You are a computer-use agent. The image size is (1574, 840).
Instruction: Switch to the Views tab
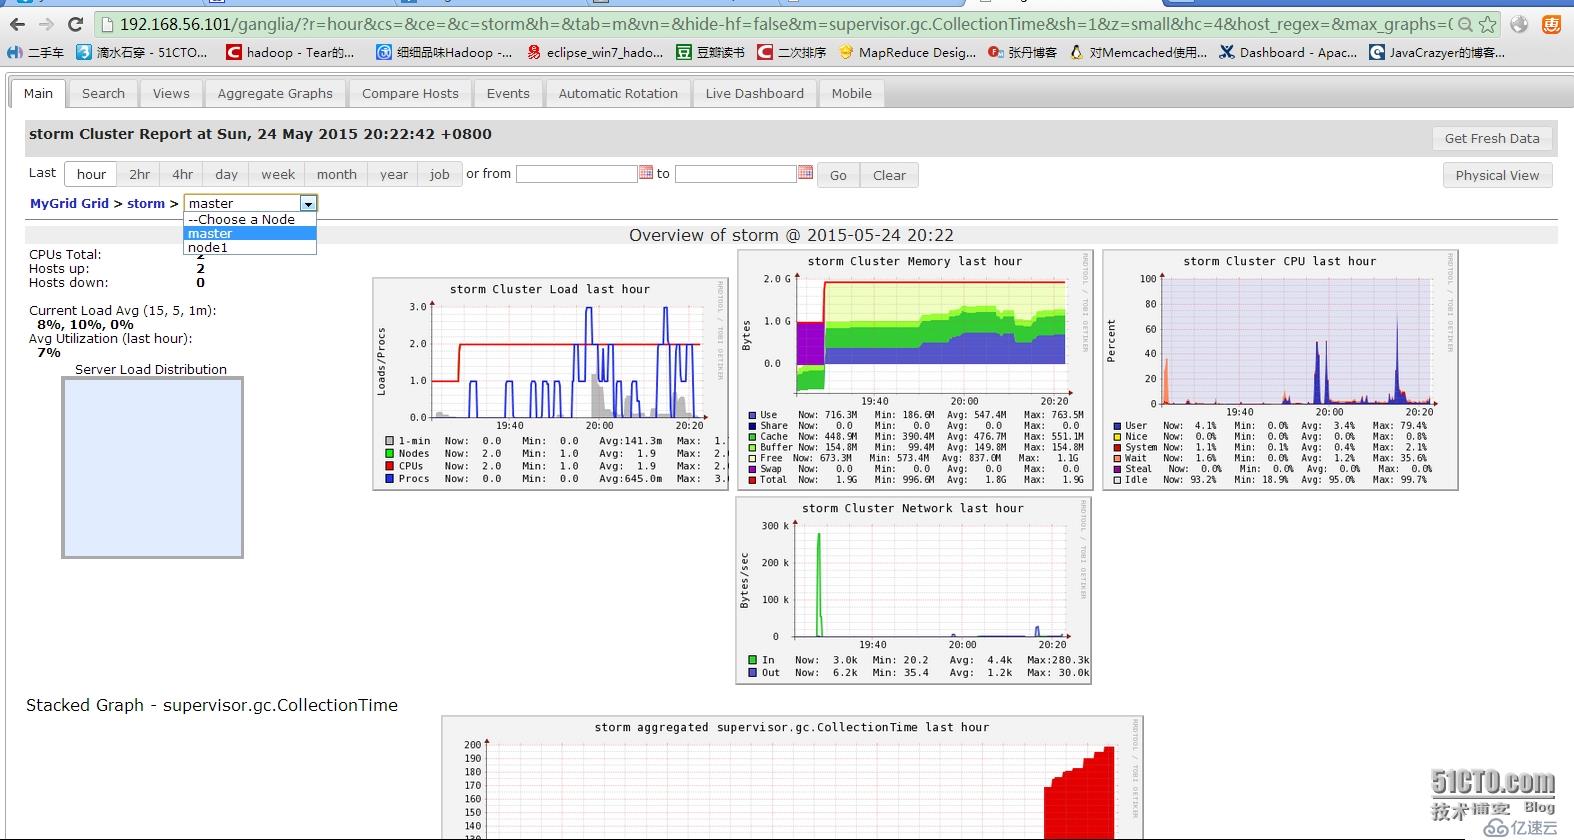tap(171, 93)
